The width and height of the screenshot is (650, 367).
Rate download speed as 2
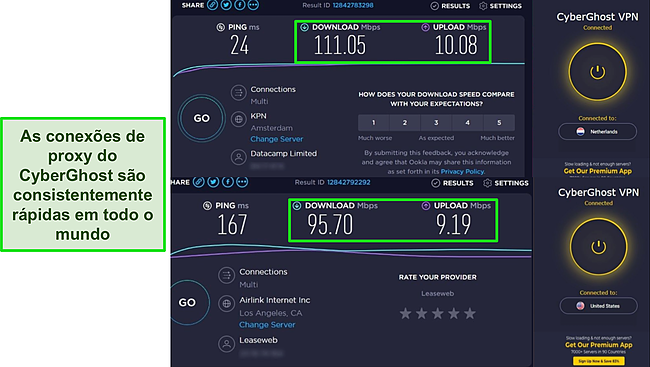[x=405, y=123]
